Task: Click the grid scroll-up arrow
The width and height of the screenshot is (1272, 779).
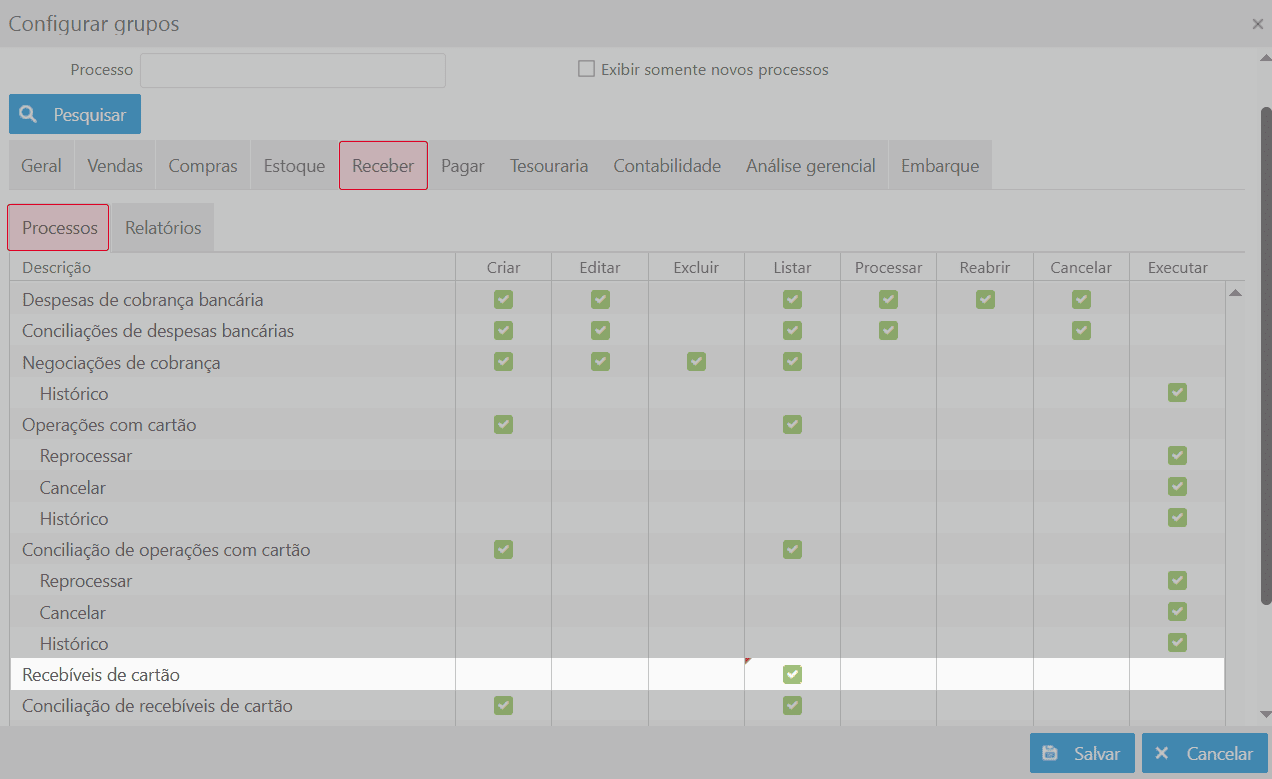Action: click(1235, 293)
